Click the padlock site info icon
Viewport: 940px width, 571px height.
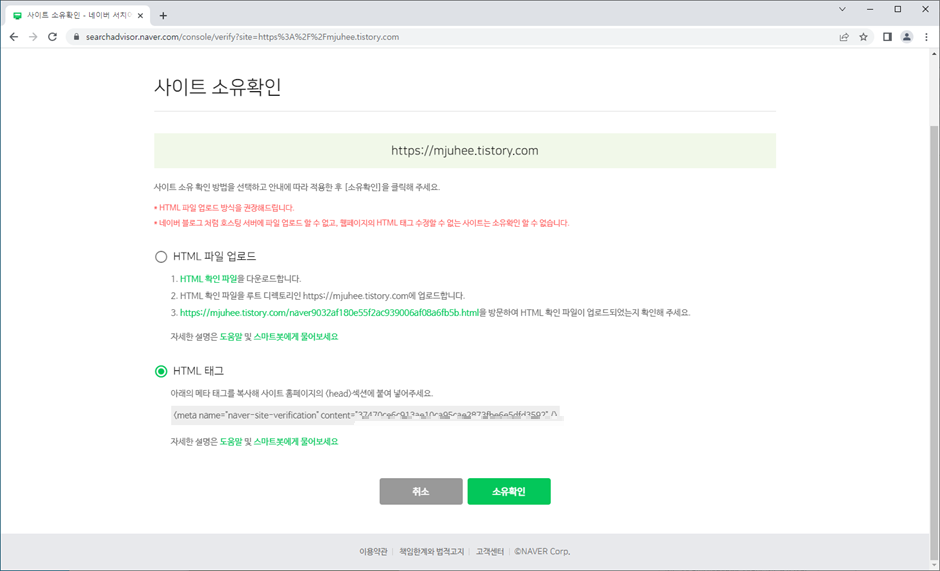[x=76, y=37]
